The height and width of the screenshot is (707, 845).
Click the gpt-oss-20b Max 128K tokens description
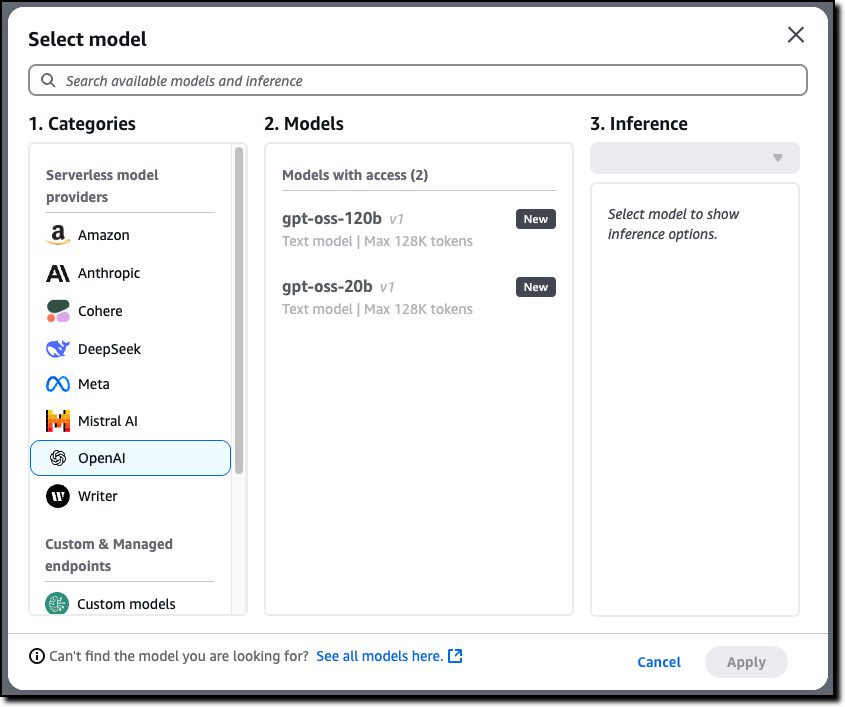coord(377,309)
